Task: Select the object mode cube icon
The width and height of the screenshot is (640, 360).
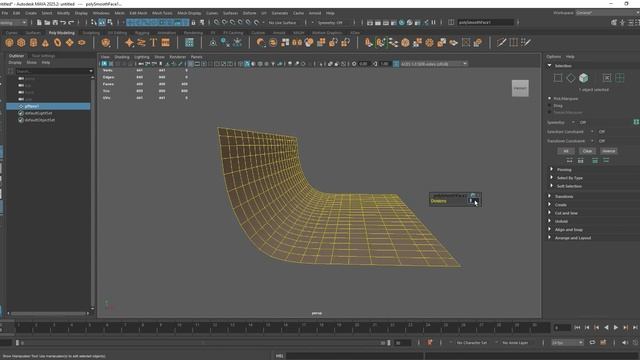Action: 584,78
